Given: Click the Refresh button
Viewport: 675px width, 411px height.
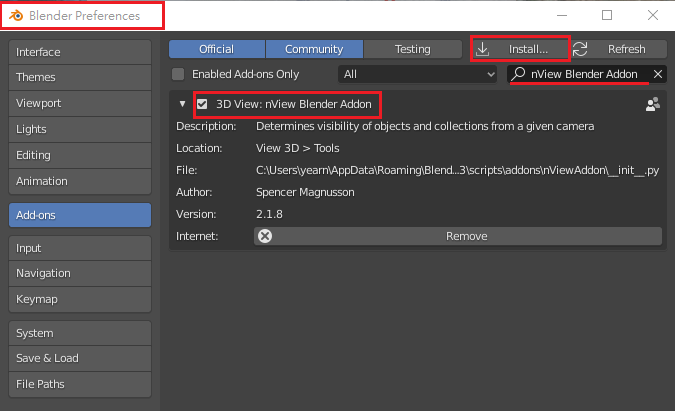Looking at the screenshot, I should click(619, 49).
